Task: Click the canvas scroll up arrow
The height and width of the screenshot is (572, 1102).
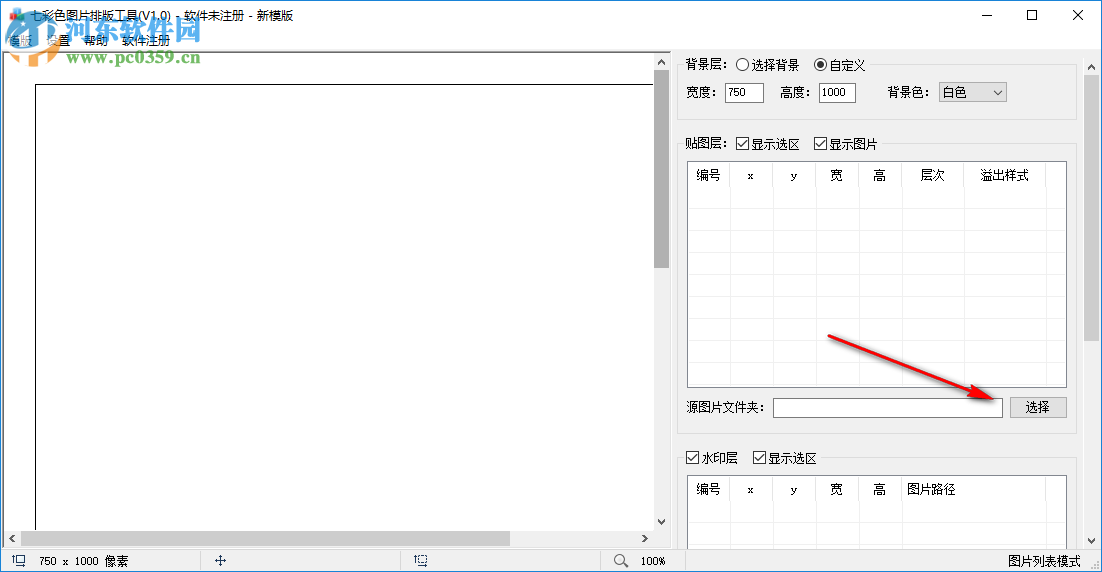Action: click(661, 62)
